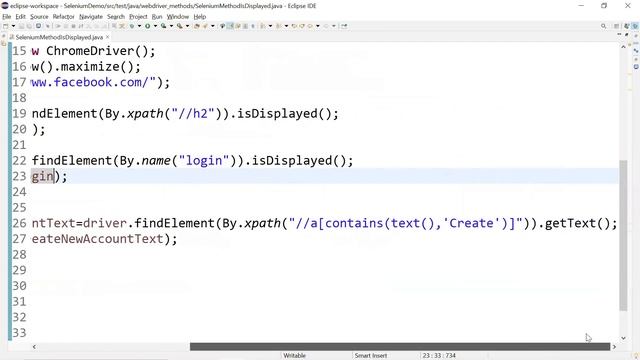Open the Search menu

(x=116, y=16)
